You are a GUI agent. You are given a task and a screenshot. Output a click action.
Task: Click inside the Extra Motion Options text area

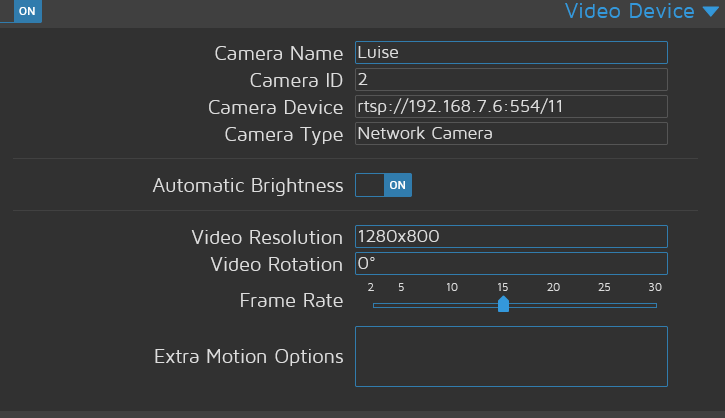pos(510,356)
